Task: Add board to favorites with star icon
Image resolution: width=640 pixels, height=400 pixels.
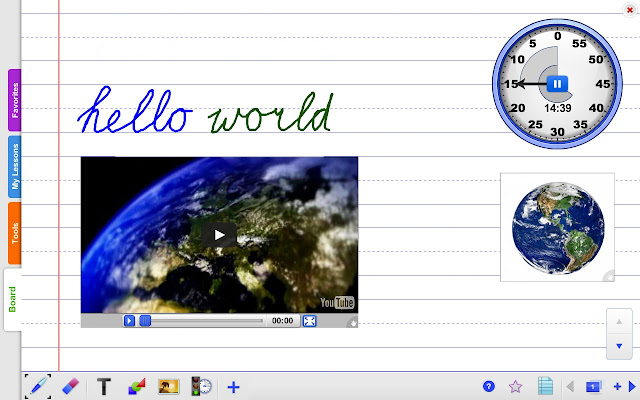Action: pyautogui.click(x=516, y=386)
